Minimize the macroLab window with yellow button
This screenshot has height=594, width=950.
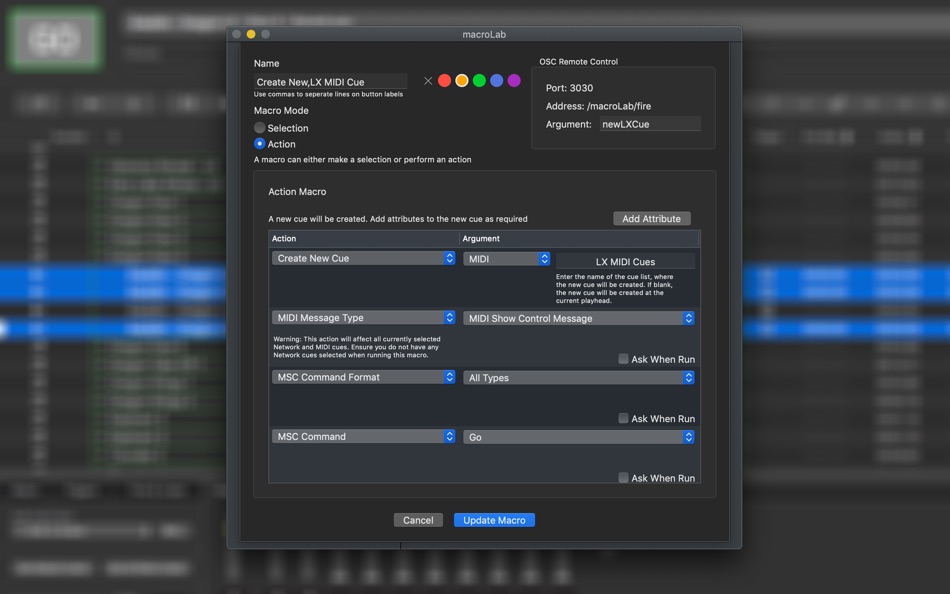click(251, 34)
